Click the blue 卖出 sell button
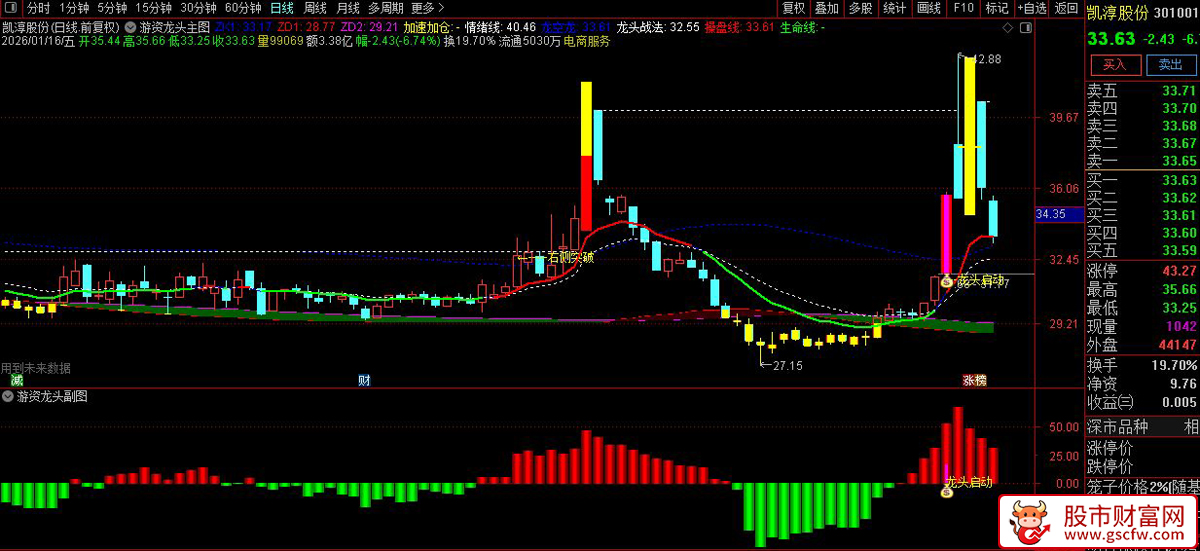 pos(1170,64)
